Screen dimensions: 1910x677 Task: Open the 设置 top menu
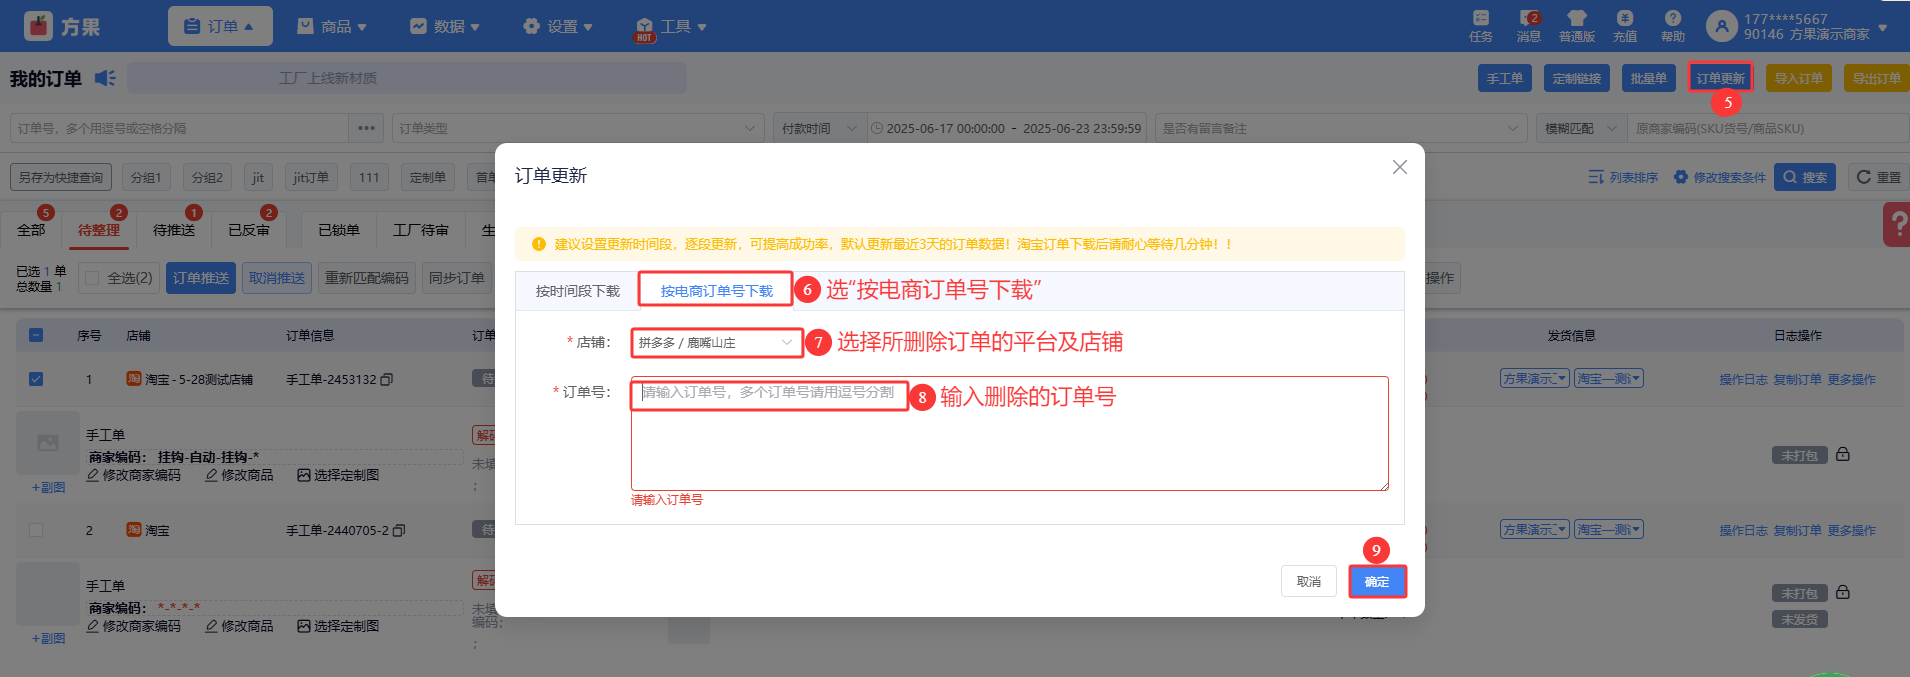(558, 26)
